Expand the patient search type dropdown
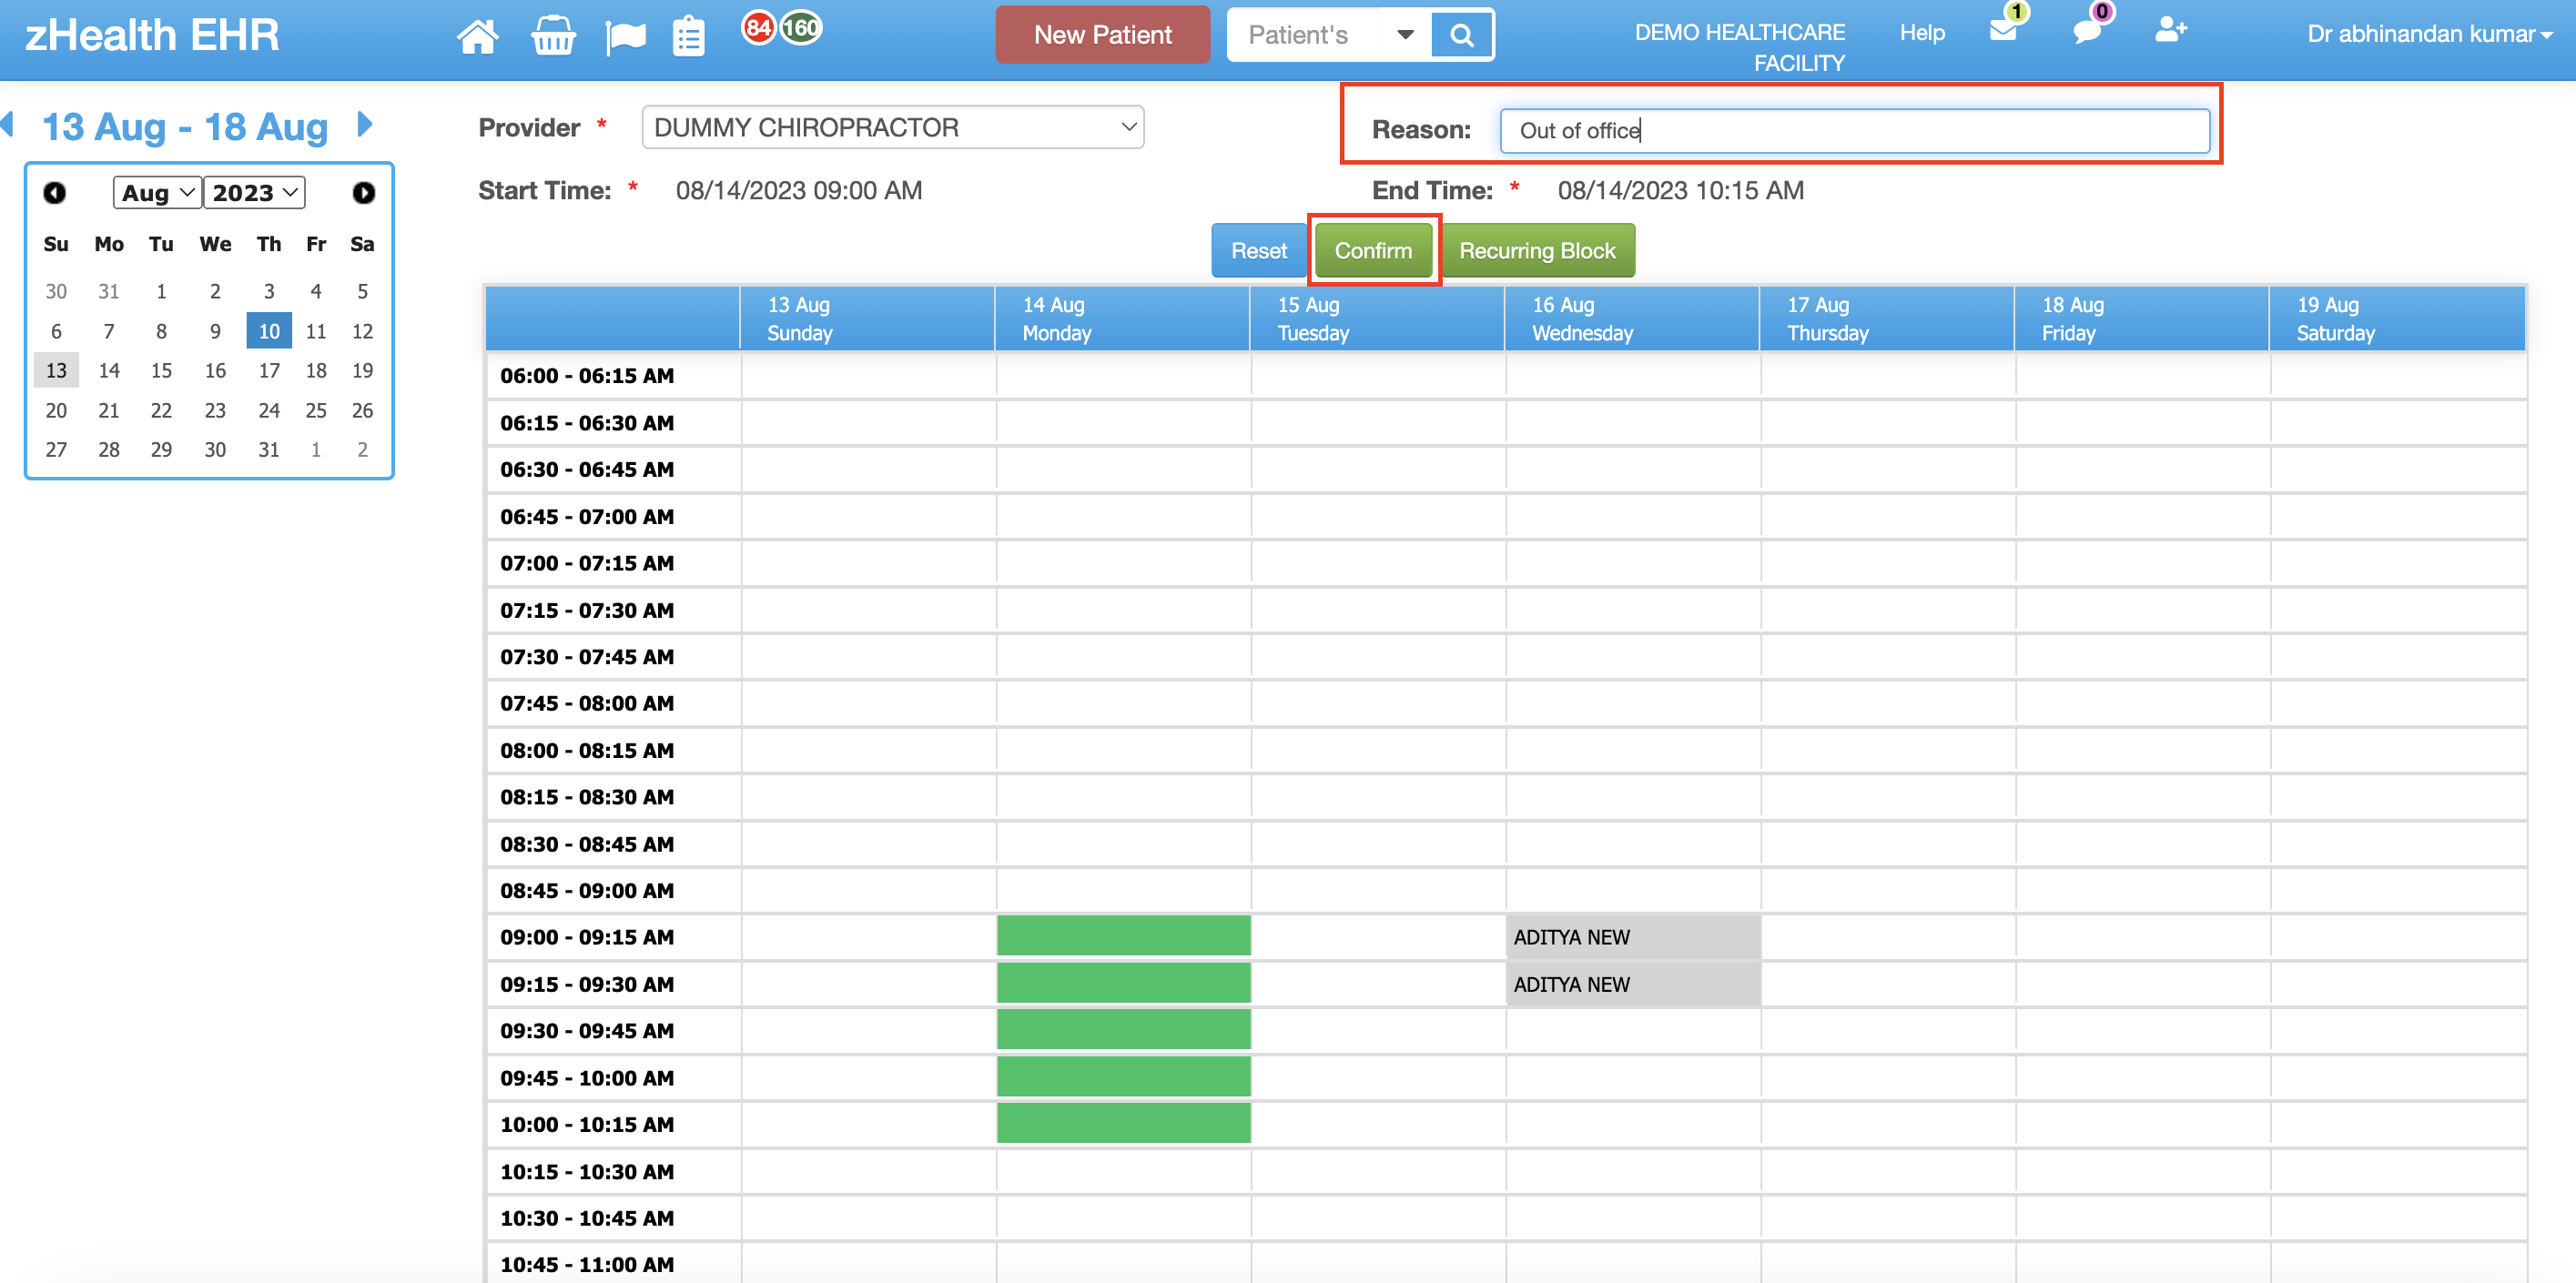Viewport: 2576px width, 1283px height. tap(1406, 34)
